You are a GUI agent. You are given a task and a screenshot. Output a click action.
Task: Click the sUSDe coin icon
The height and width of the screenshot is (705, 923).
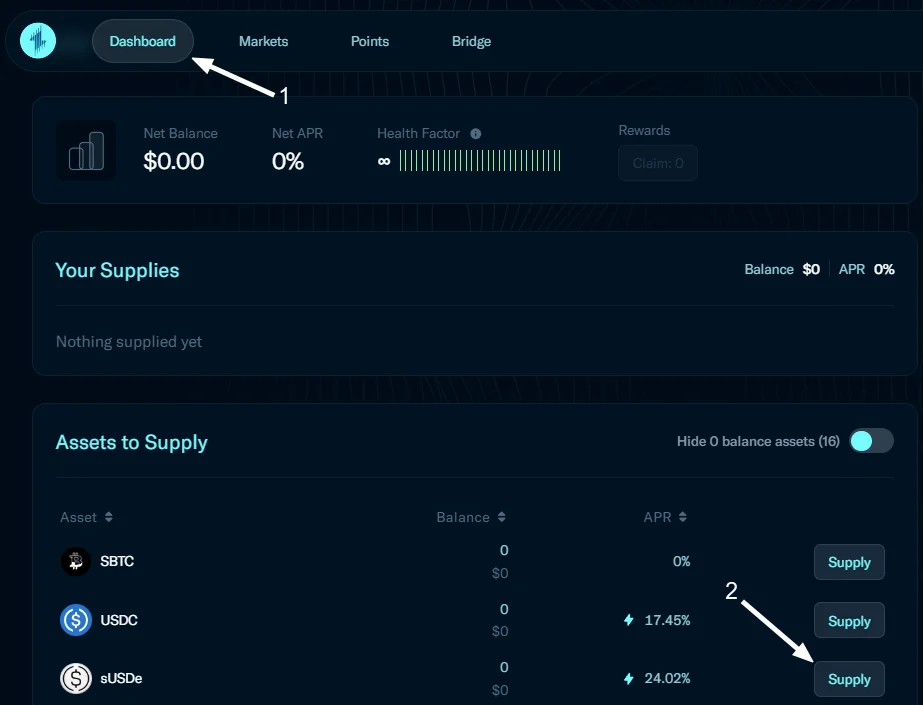coord(76,678)
